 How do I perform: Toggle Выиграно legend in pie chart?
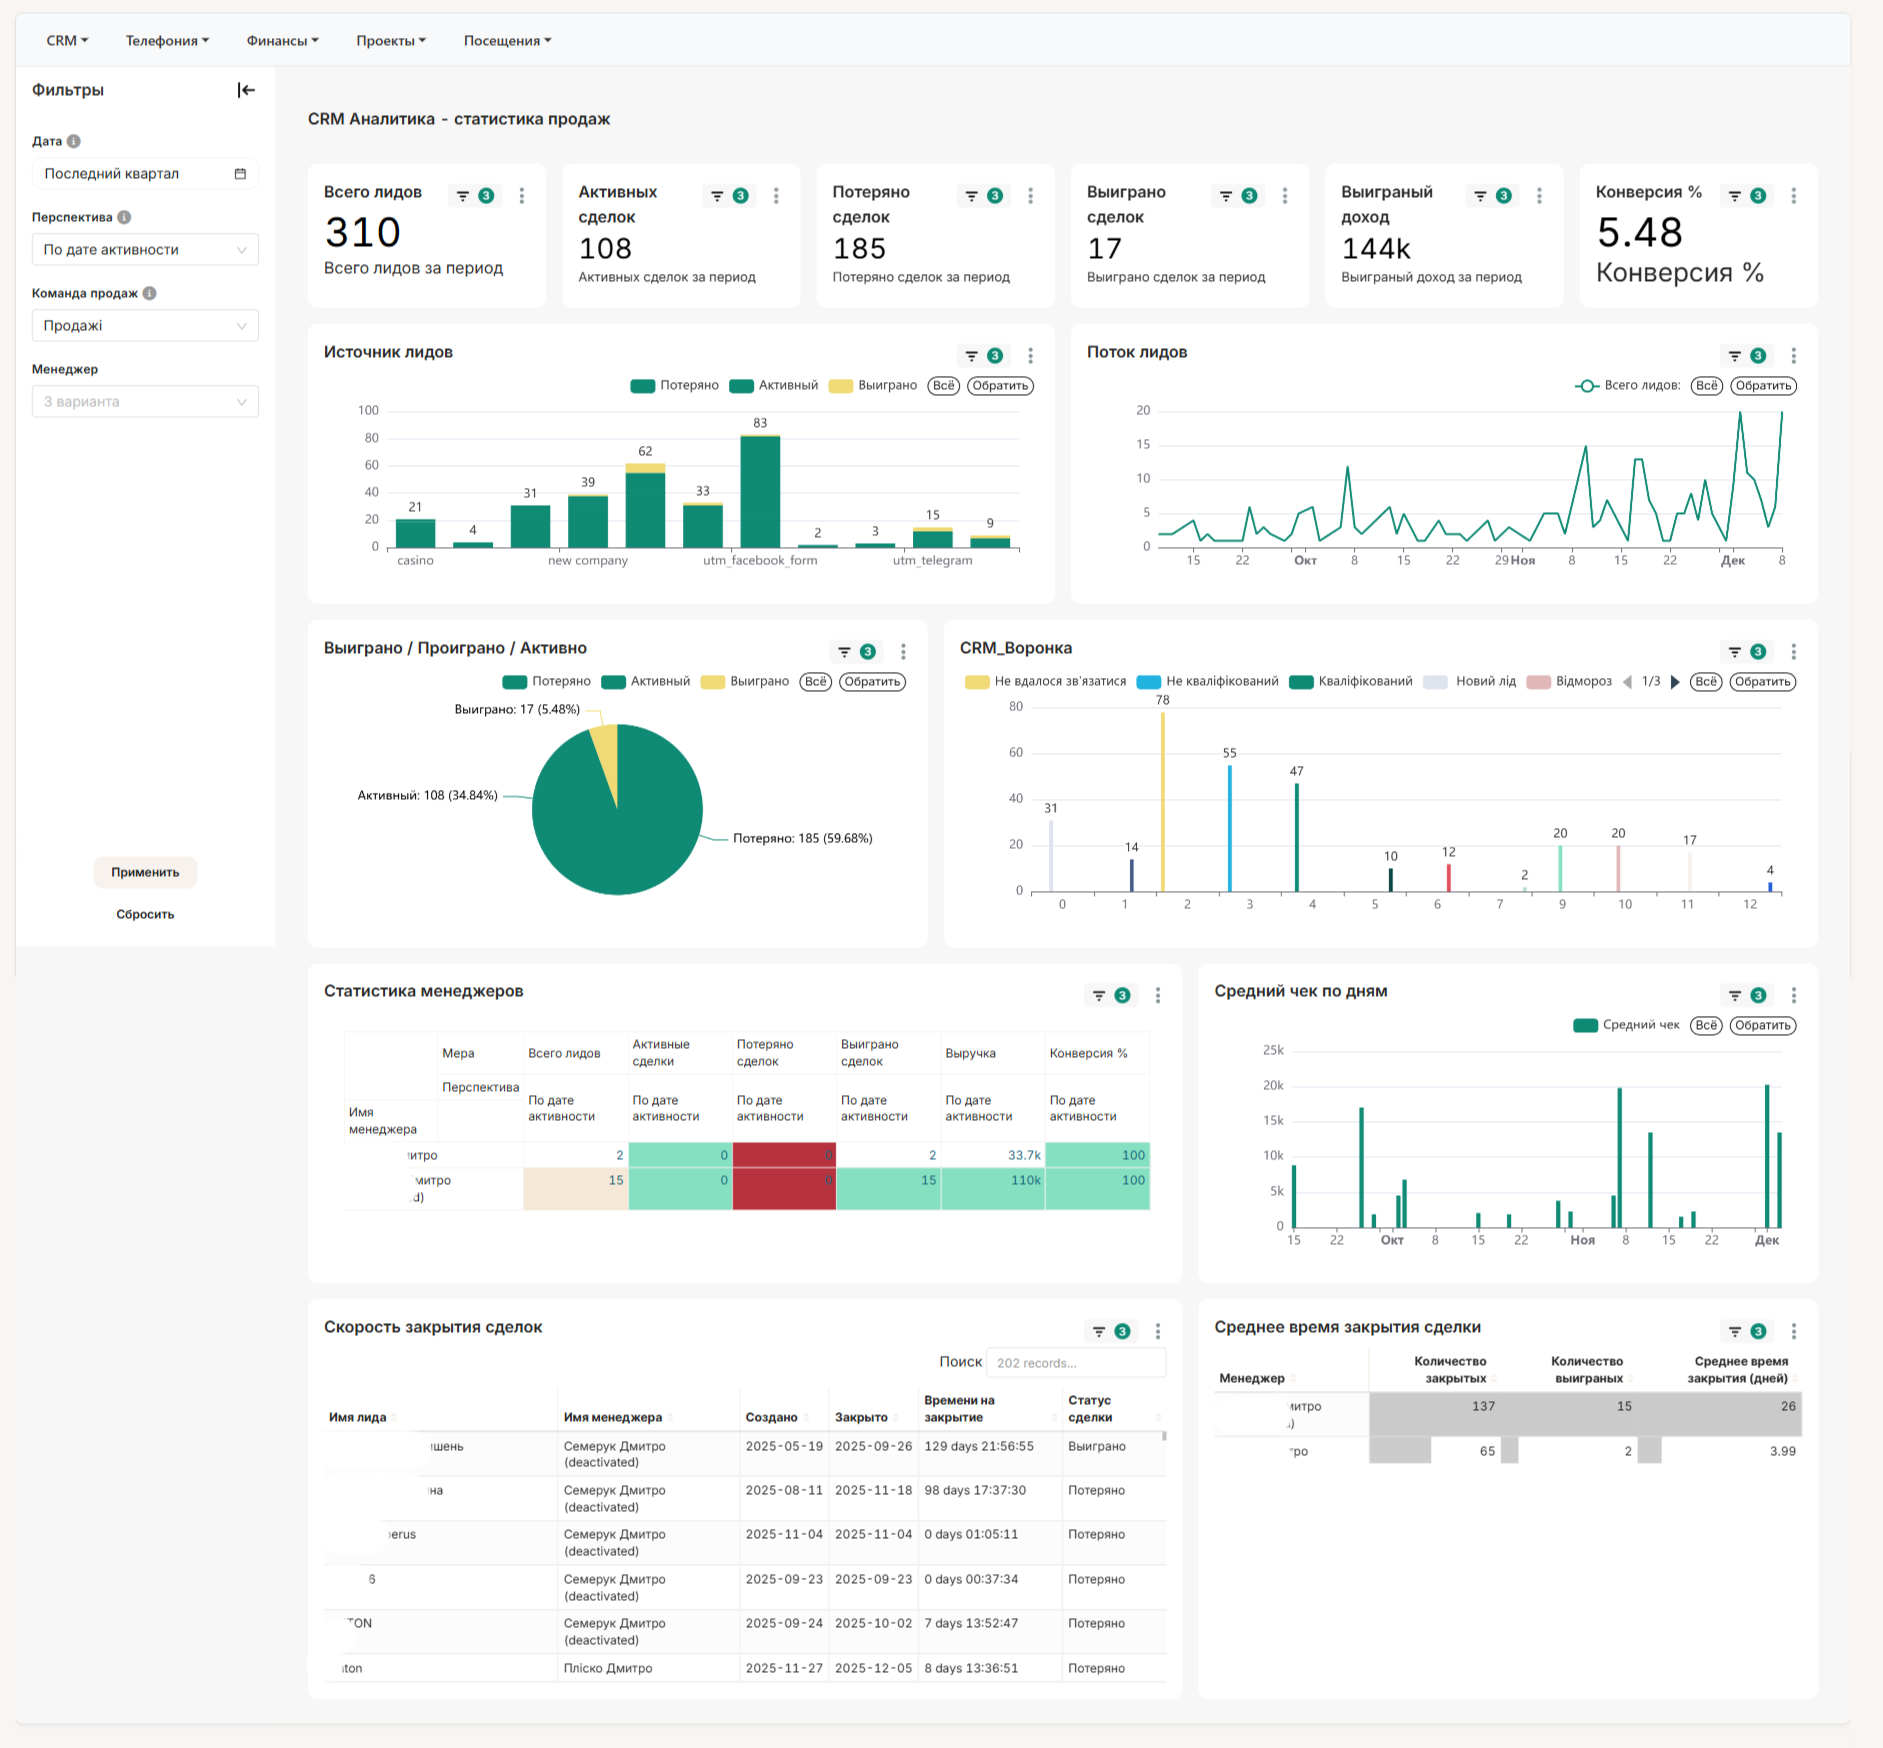[x=745, y=682]
